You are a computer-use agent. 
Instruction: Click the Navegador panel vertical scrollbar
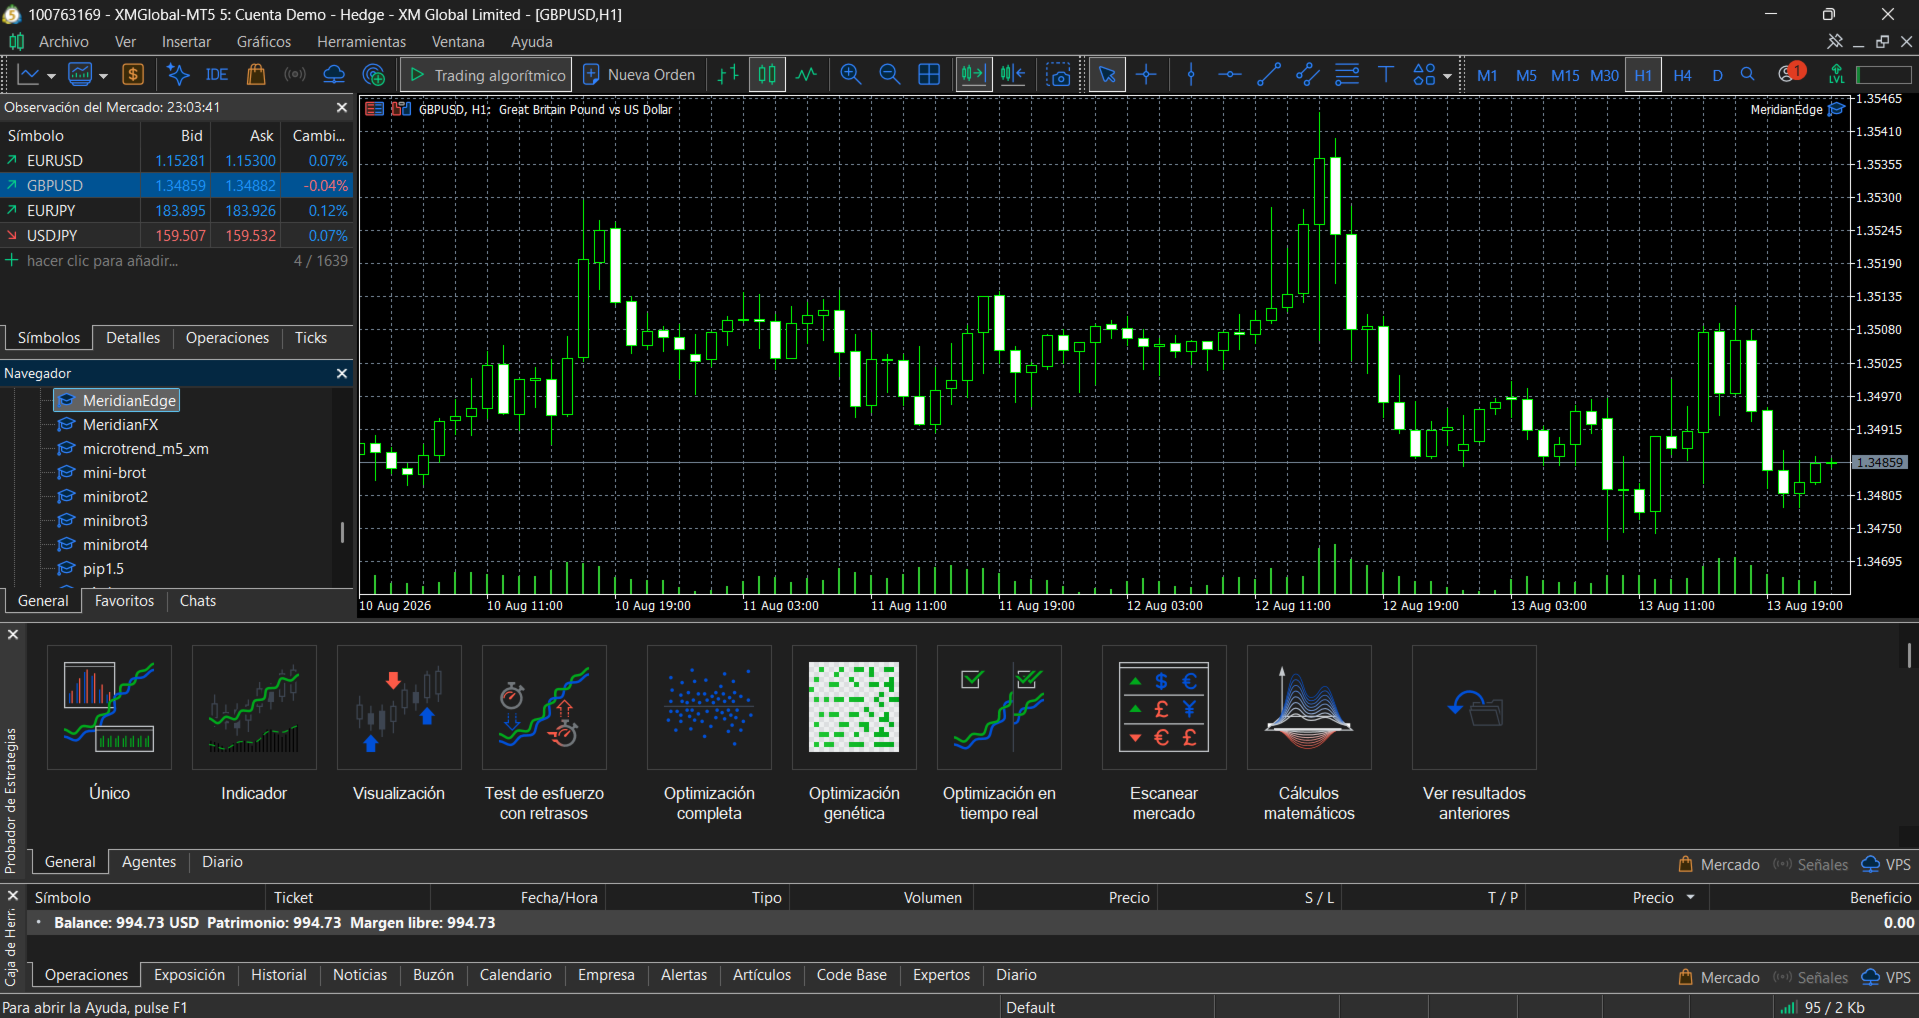point(342,532)
